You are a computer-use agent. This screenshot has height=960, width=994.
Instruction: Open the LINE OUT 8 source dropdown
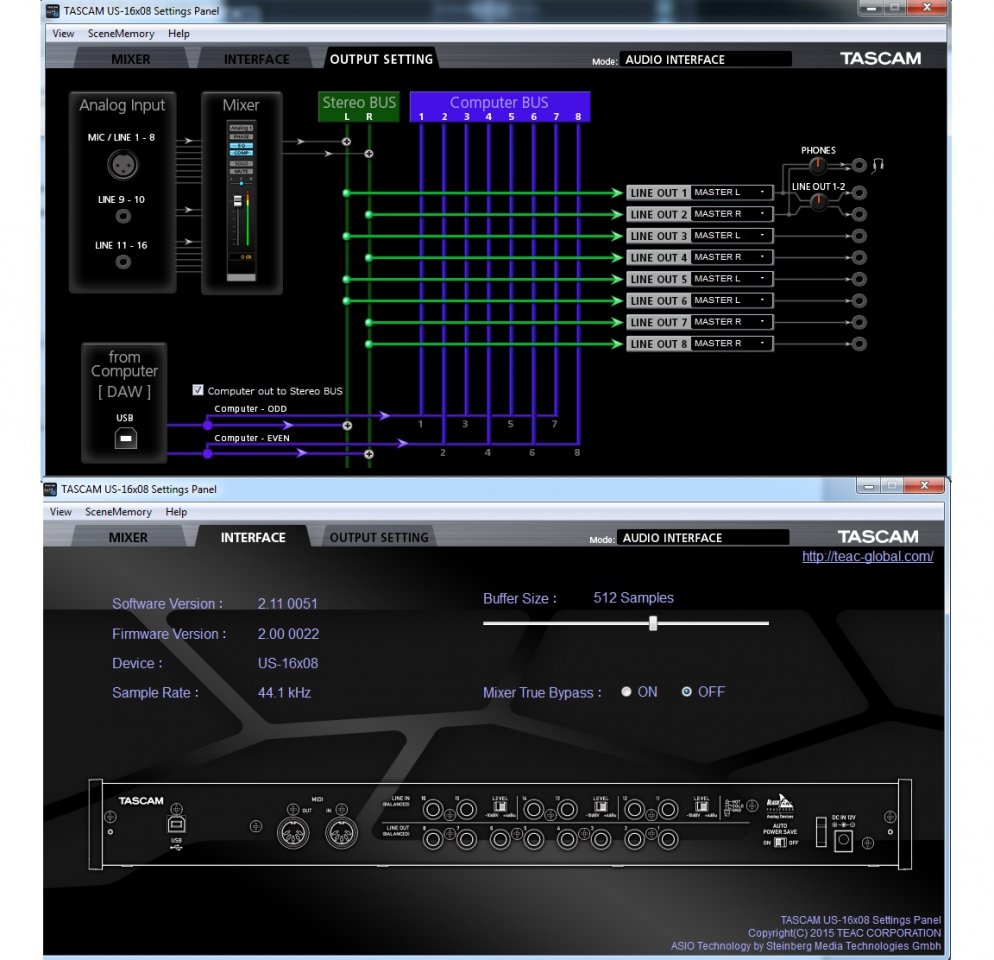732,343
